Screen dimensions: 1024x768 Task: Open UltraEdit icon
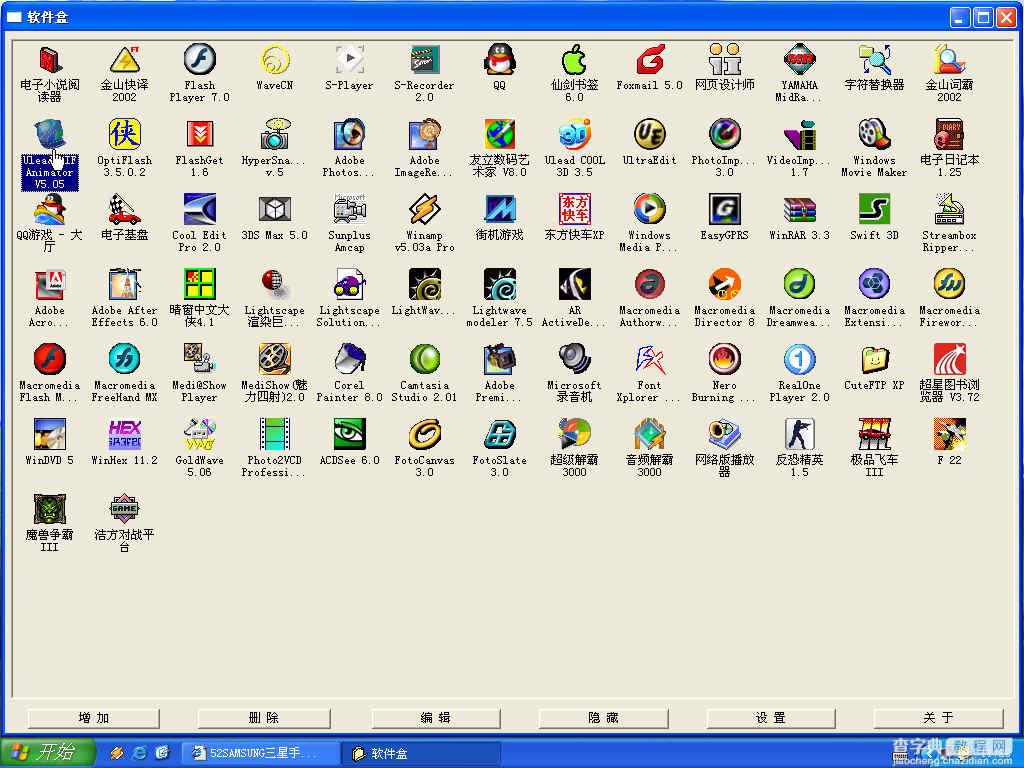click(649, 135)
